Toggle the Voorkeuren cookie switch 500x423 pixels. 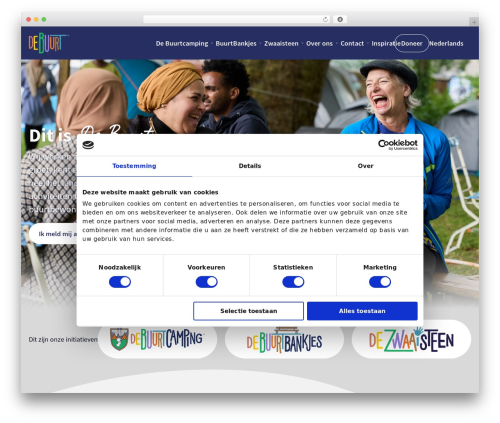(x=207, y=282)
